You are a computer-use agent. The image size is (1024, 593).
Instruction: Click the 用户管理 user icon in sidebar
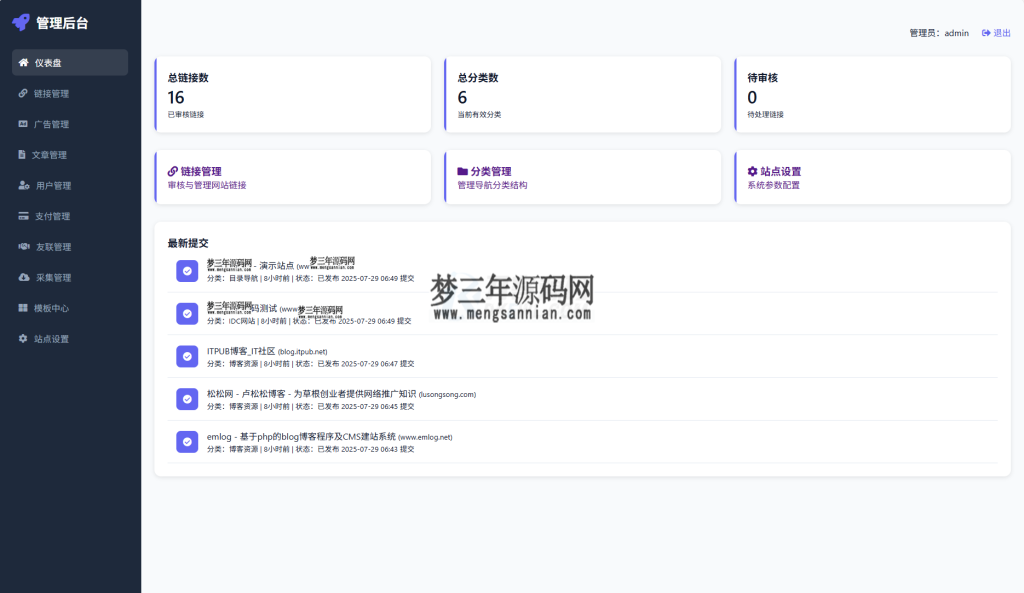tap(21, 185)
